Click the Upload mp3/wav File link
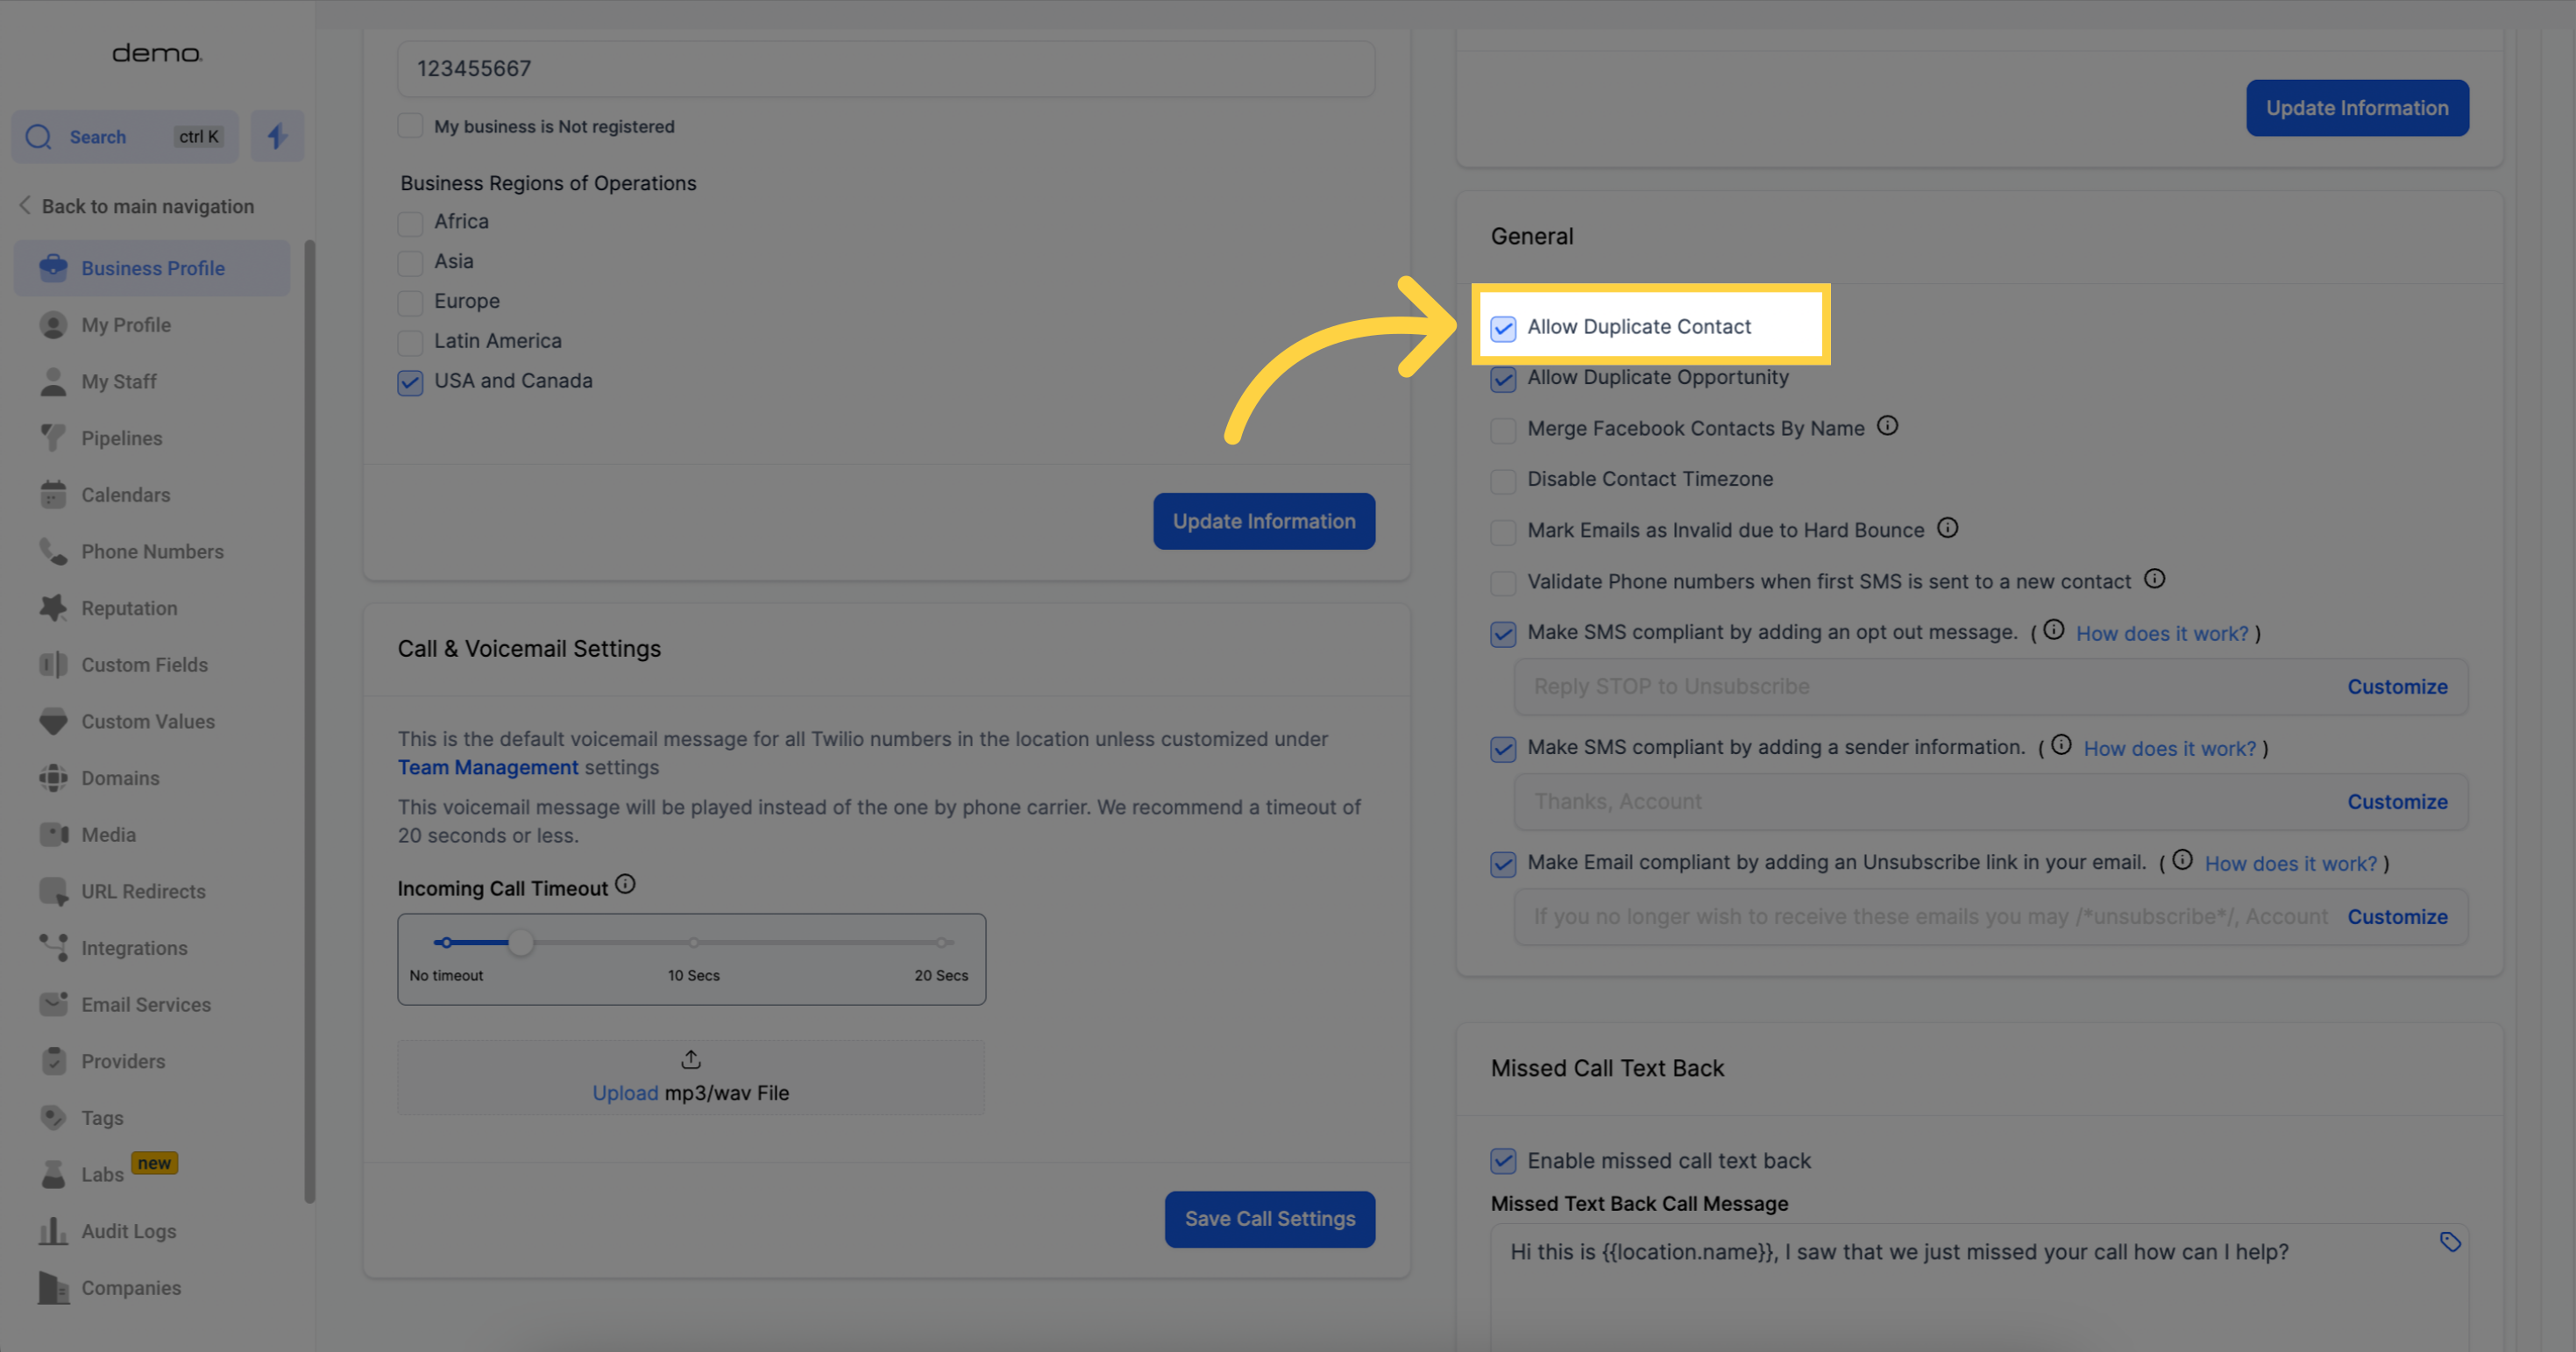 pyautogui.click(x=690, y=1091)
